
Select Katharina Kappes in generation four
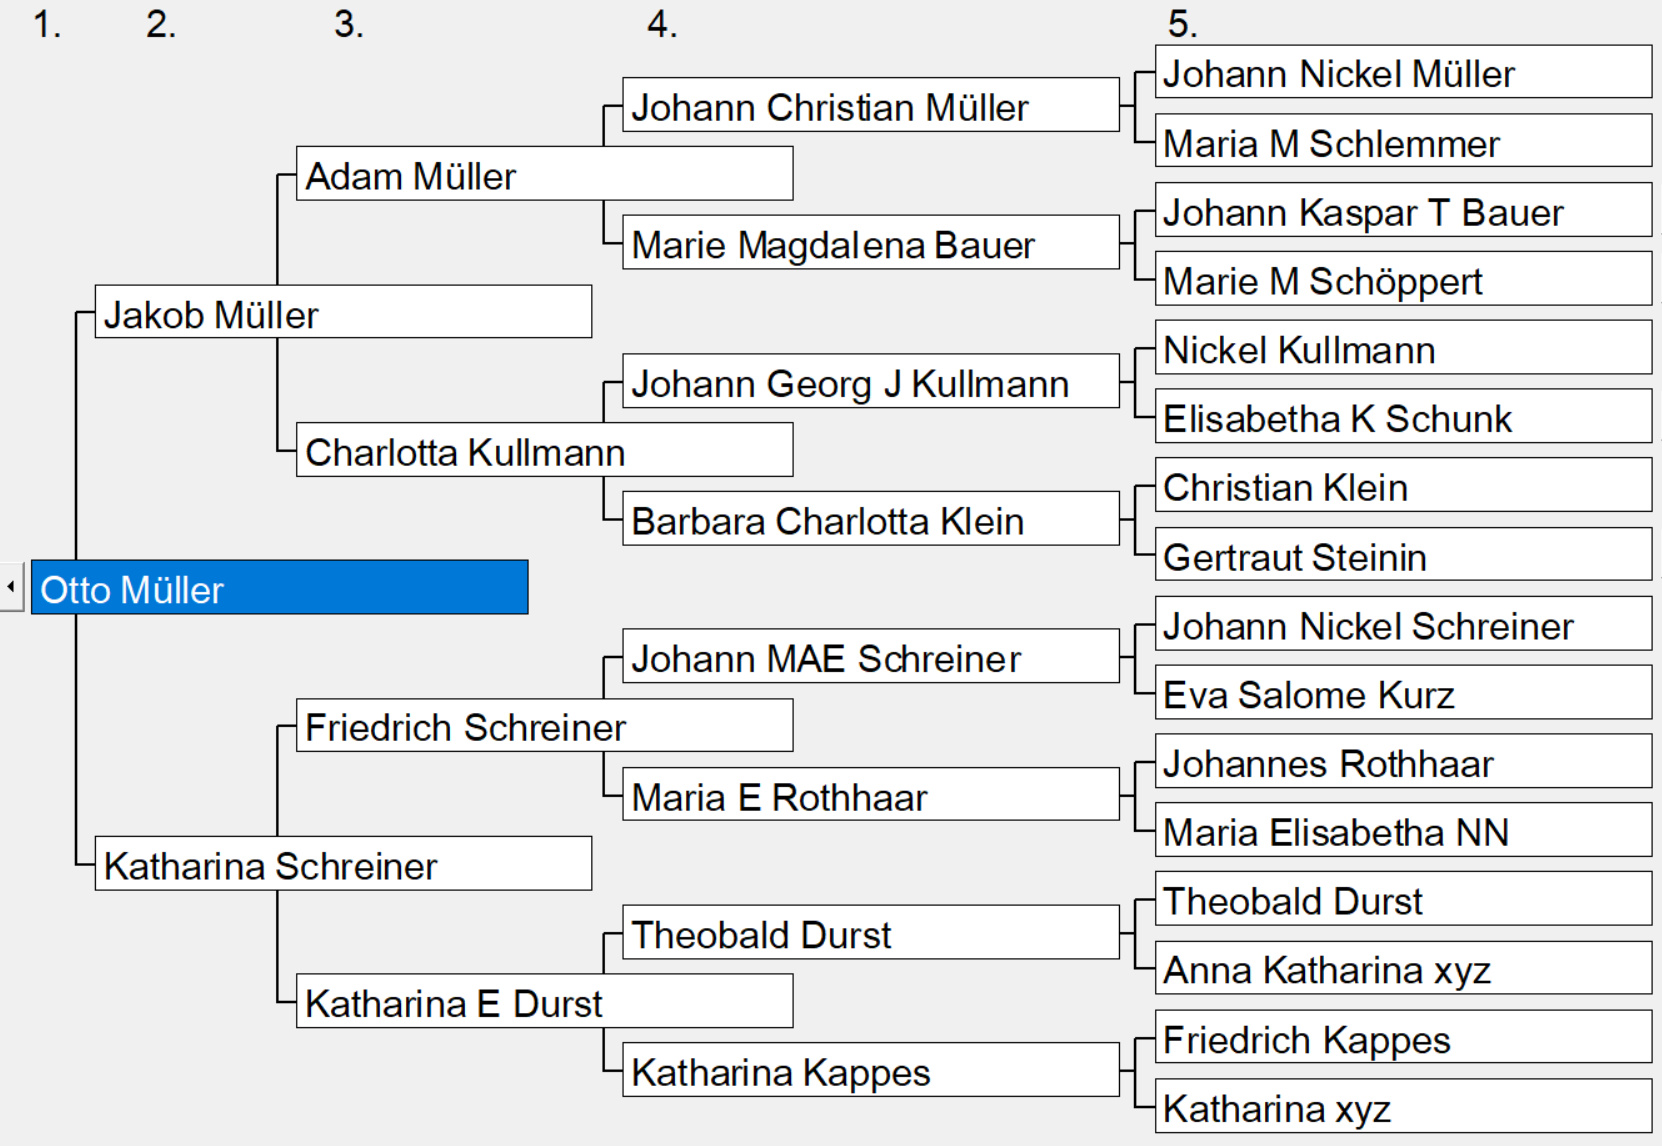pyautogui.click(x=871, y=1070)
